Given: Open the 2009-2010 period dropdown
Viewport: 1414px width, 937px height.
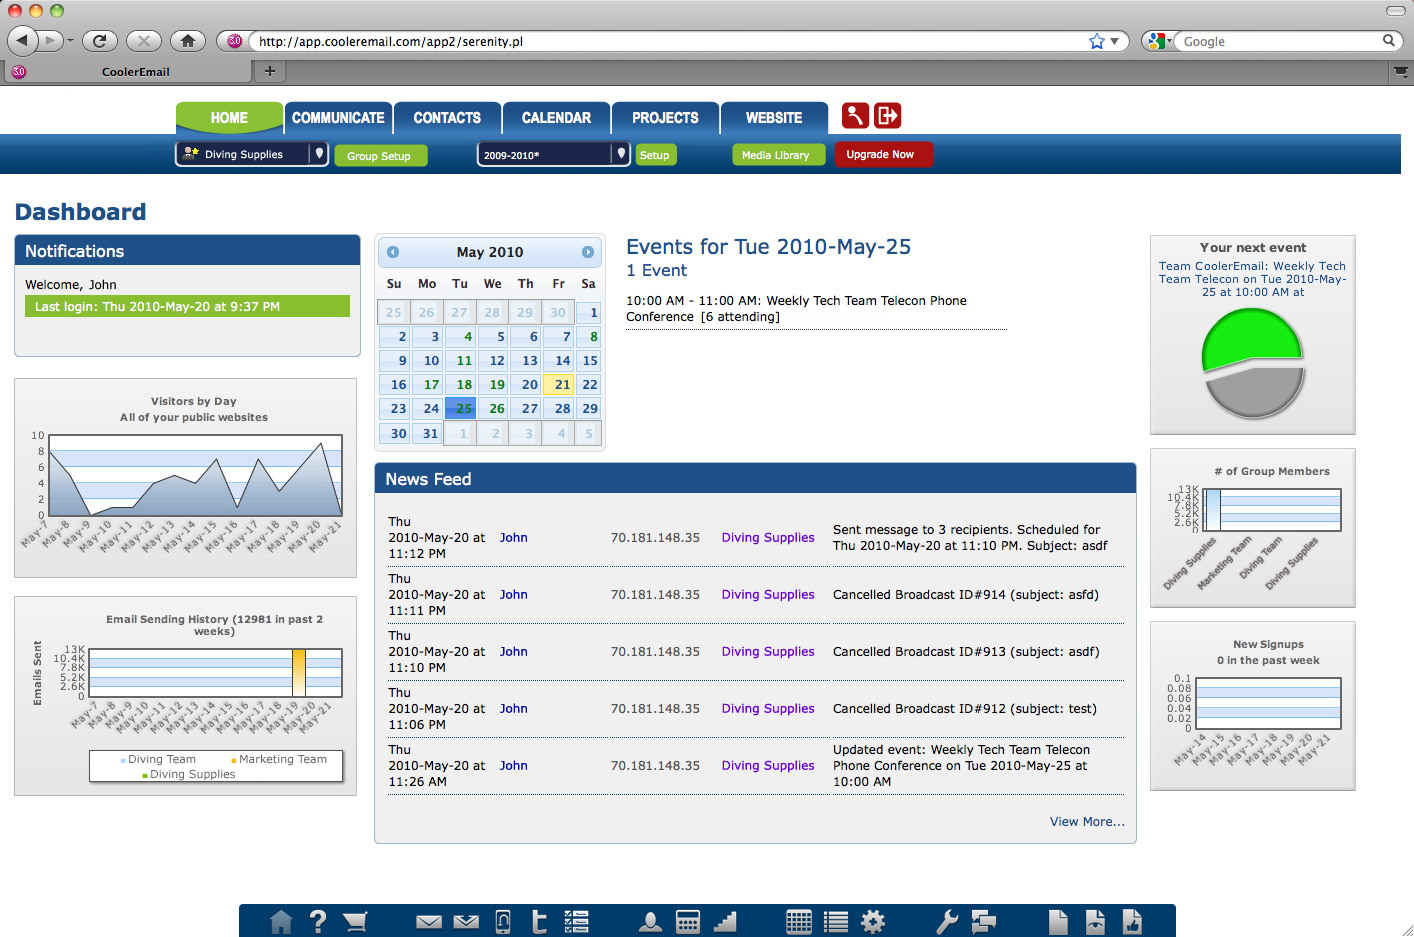Looking at the screenshot, I should 621,154.
